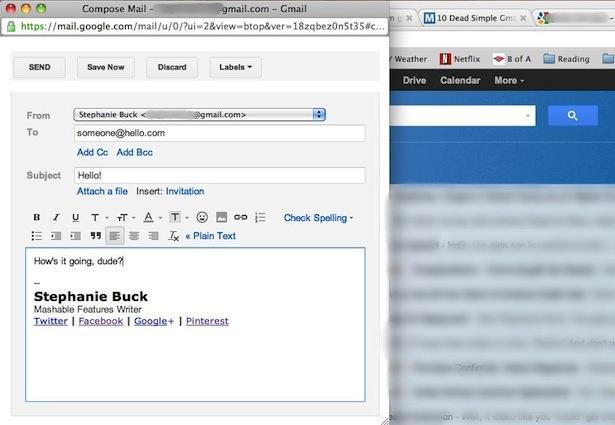Image resolution: width=615 pixels, height=425 pixels.
Task: Attach a file to the email
Action: 102,191
